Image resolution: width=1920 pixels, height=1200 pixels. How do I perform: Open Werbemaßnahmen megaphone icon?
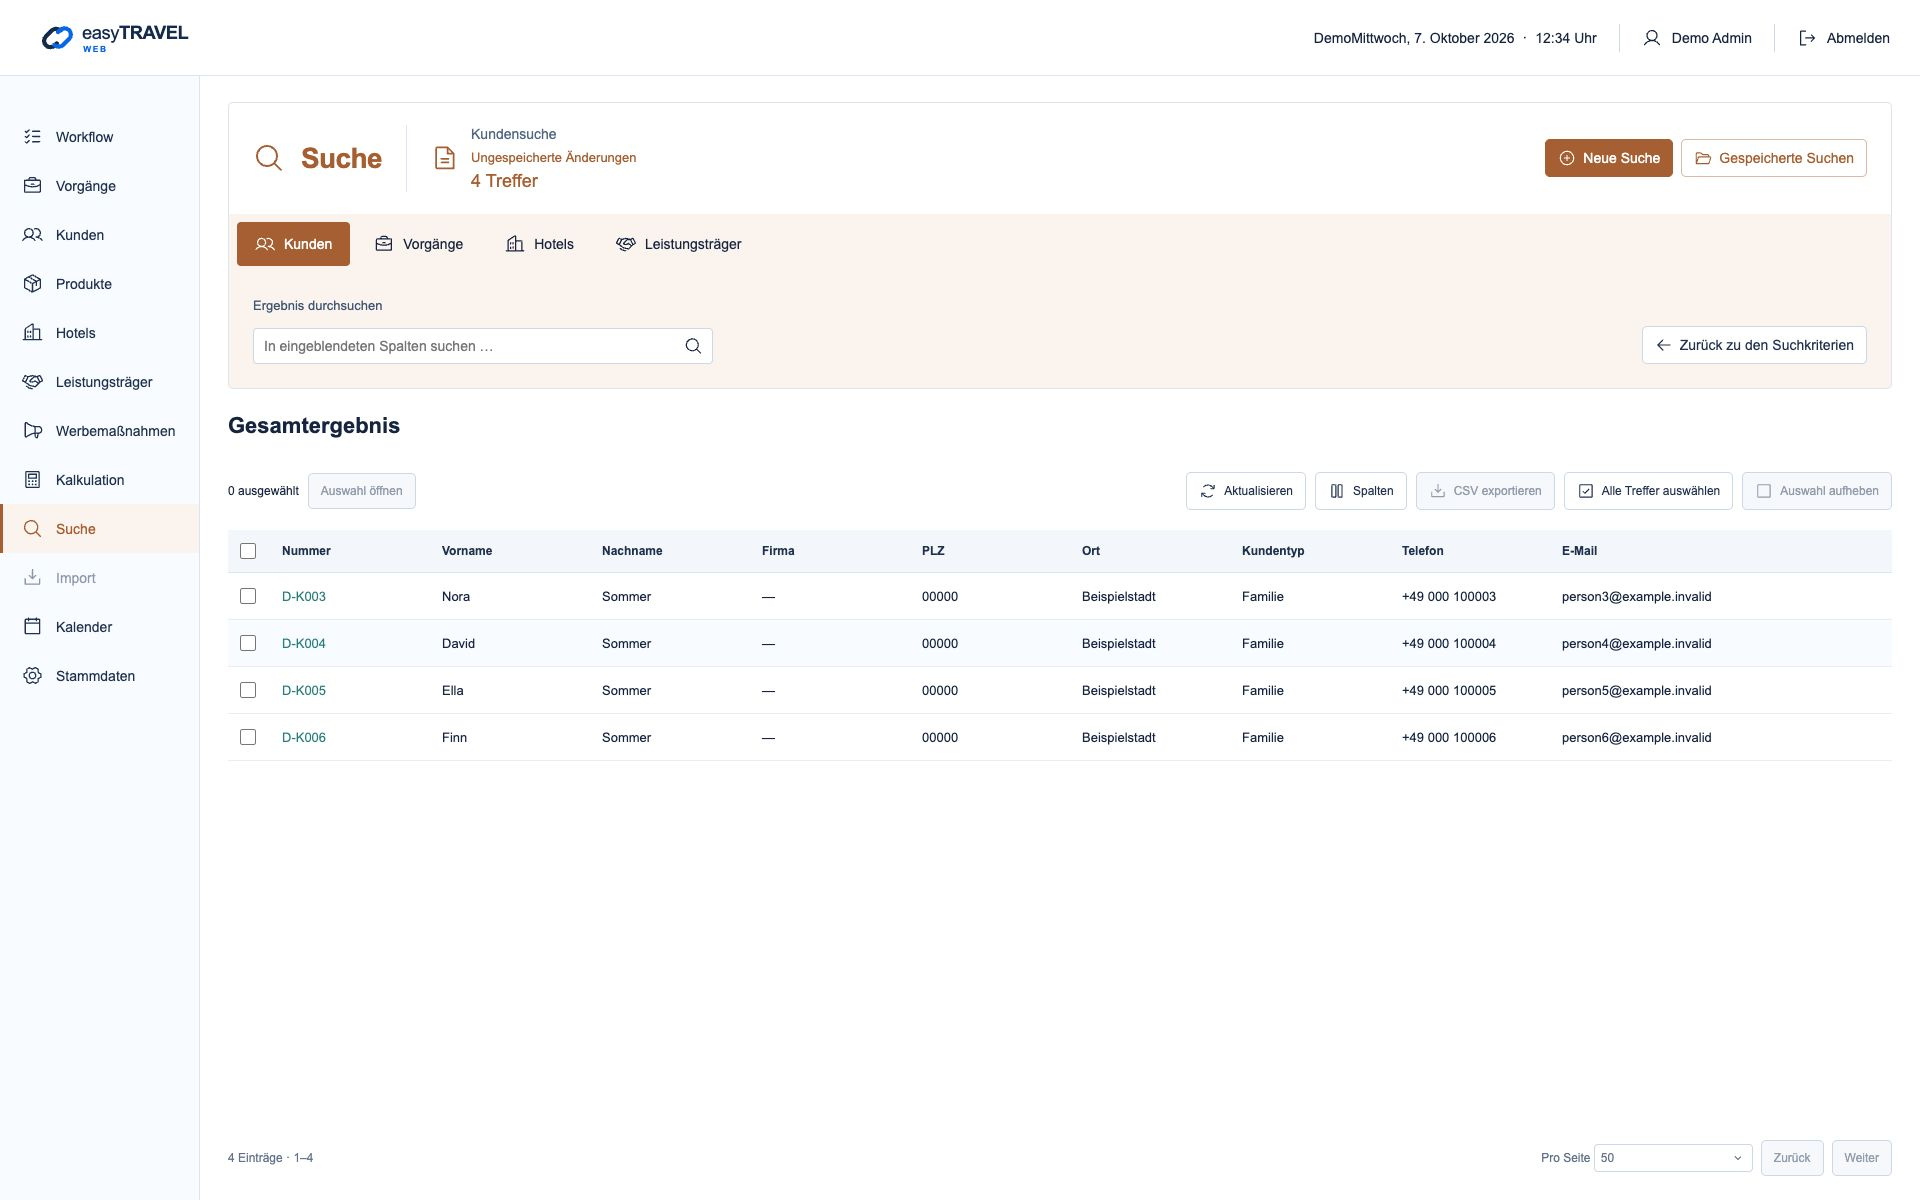[x=33, y=431]
